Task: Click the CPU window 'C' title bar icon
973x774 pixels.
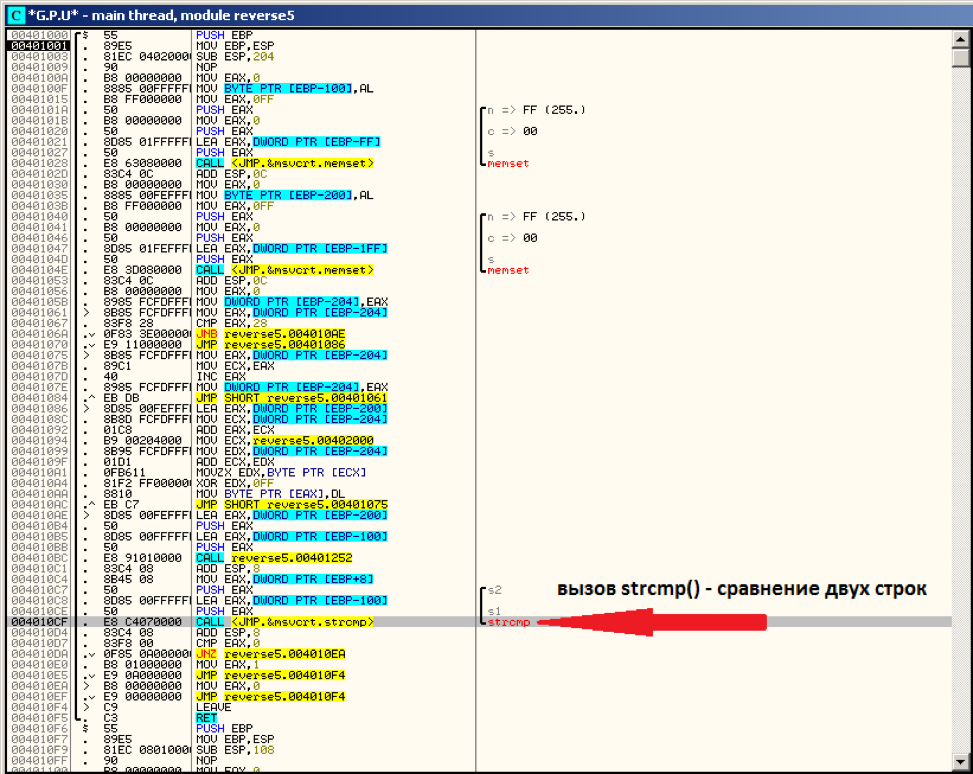Action: point(16,15)
